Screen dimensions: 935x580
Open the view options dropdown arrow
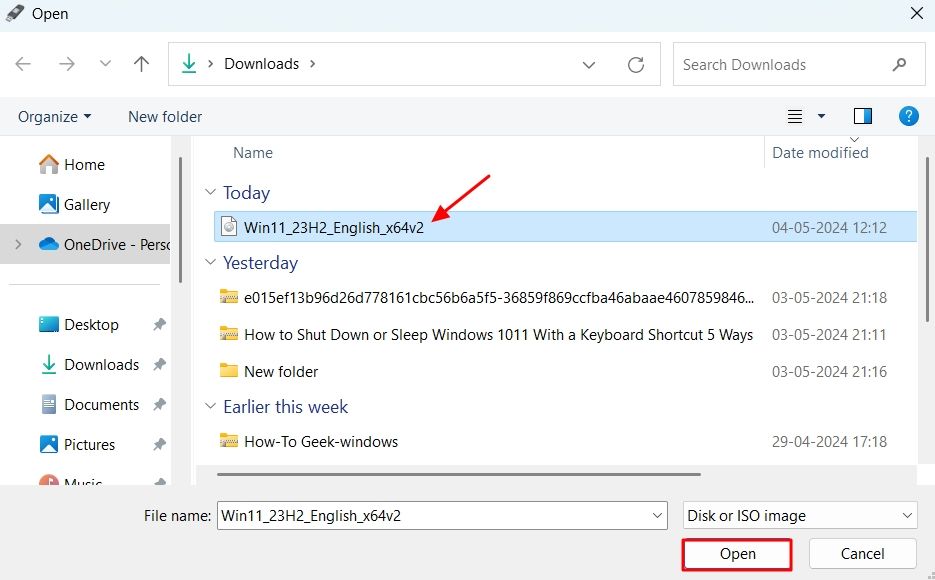click(x=821, y=116)
